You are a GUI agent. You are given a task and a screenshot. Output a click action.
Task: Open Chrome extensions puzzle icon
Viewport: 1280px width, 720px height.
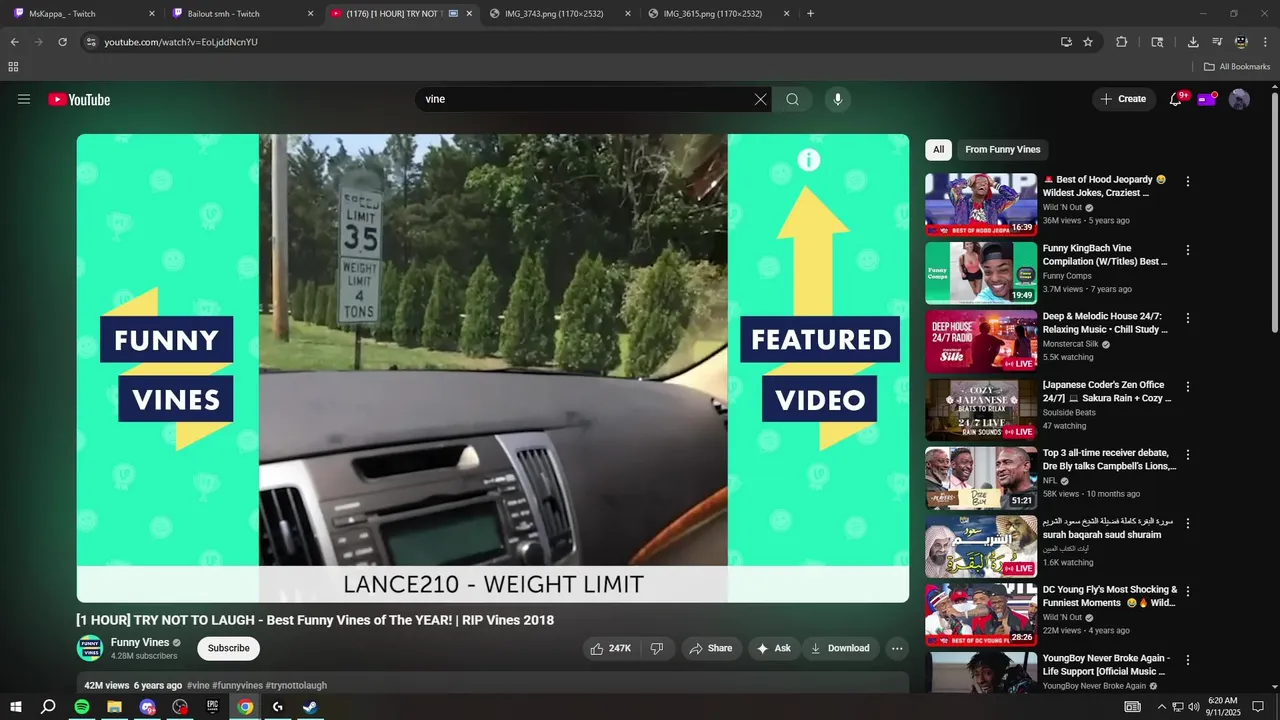[1121, 42]
